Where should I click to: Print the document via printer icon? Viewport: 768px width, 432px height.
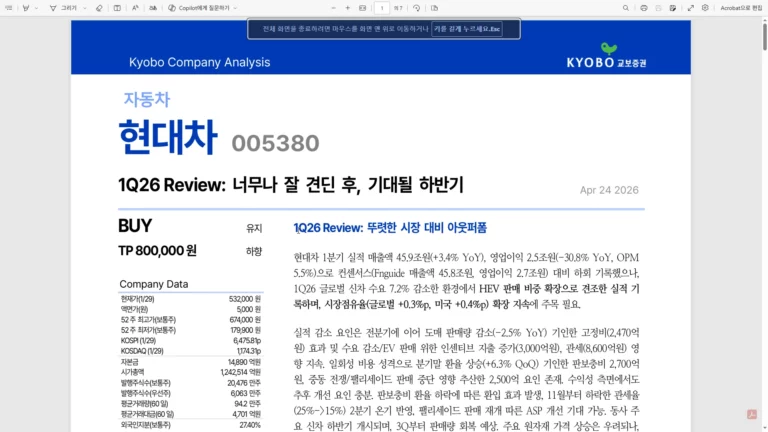pos(644,8)
